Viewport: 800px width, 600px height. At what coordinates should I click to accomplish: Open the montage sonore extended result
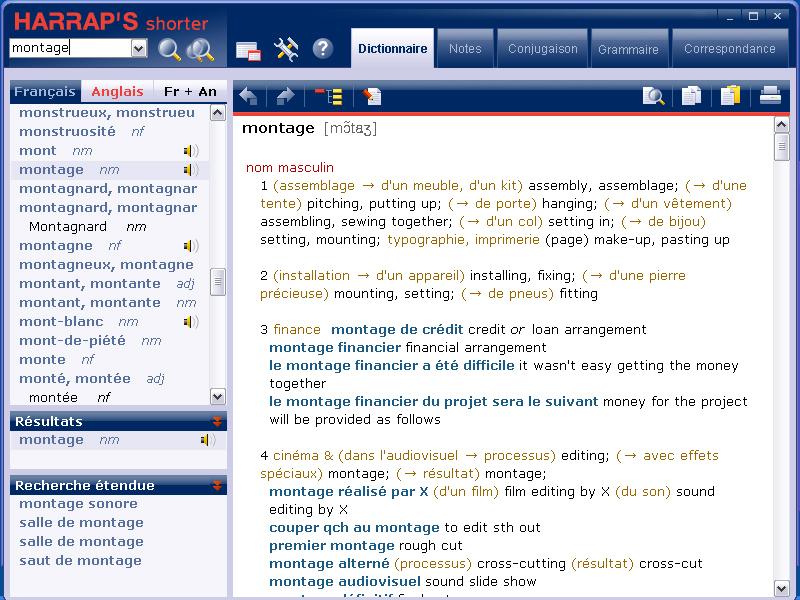pyautogui.click(x=78, y=504)
